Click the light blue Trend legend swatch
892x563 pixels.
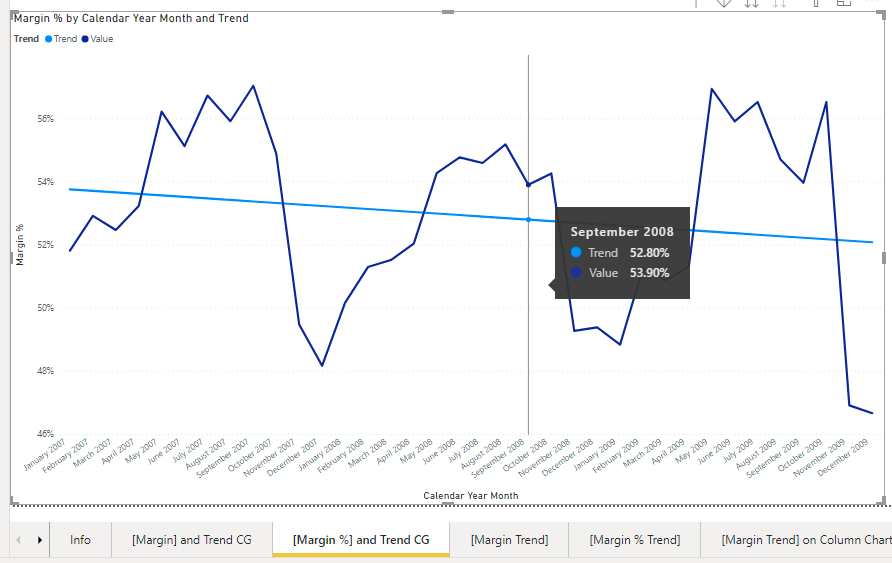click(48, 39)
